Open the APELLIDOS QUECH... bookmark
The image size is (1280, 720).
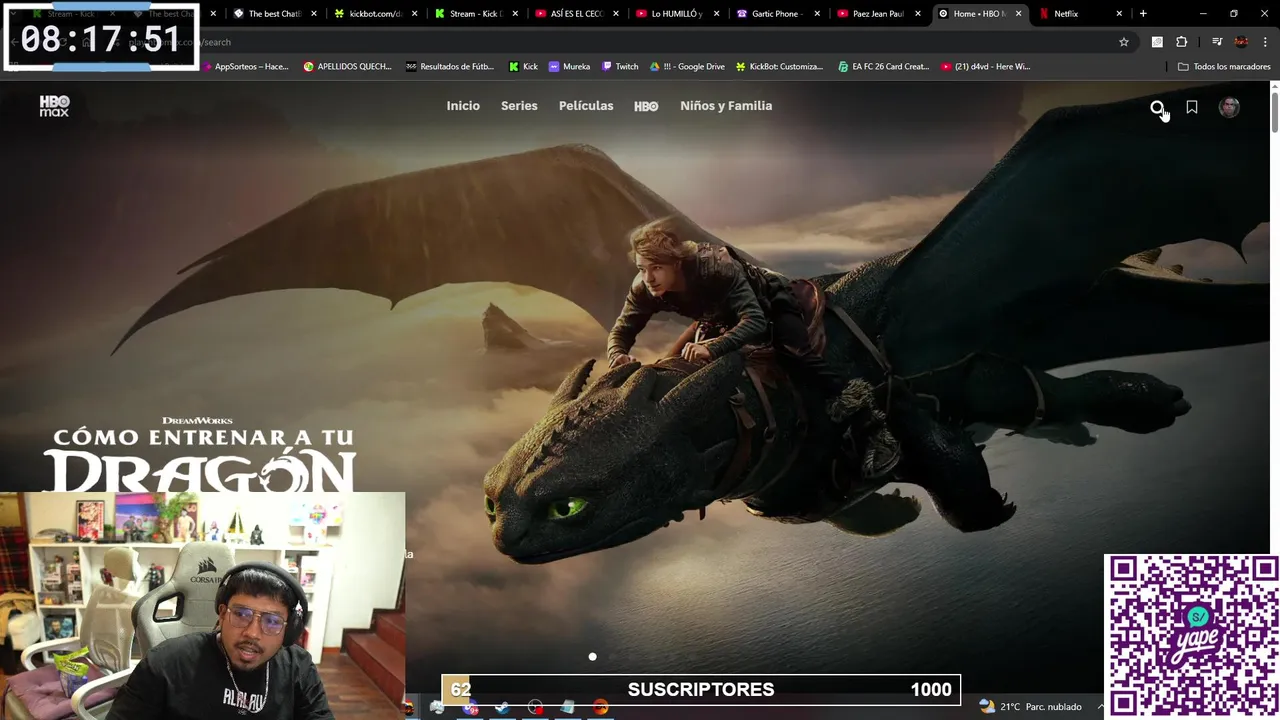pyautogui.click(x=347, y=67)
